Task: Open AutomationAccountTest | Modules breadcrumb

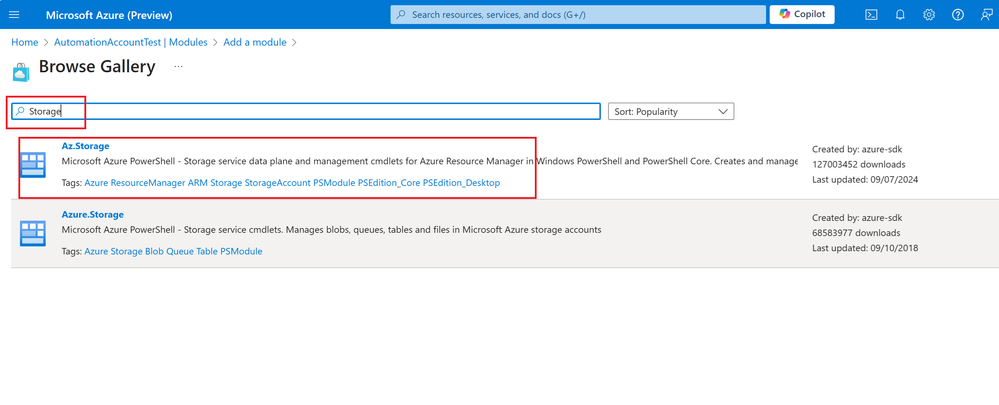Action: click(x=131, y=42)
